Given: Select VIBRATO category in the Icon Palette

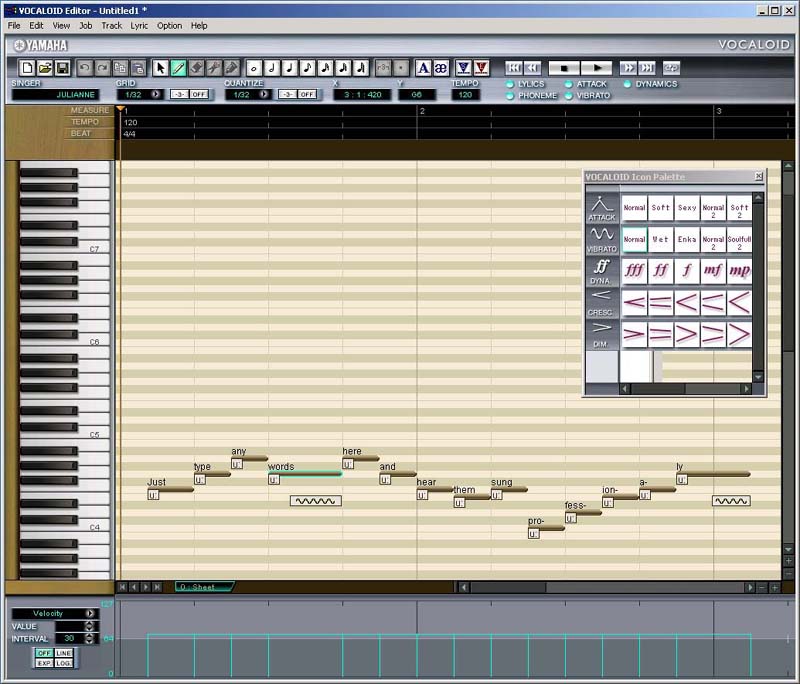Looking at the screenshot, I should (x=602, y=240).
